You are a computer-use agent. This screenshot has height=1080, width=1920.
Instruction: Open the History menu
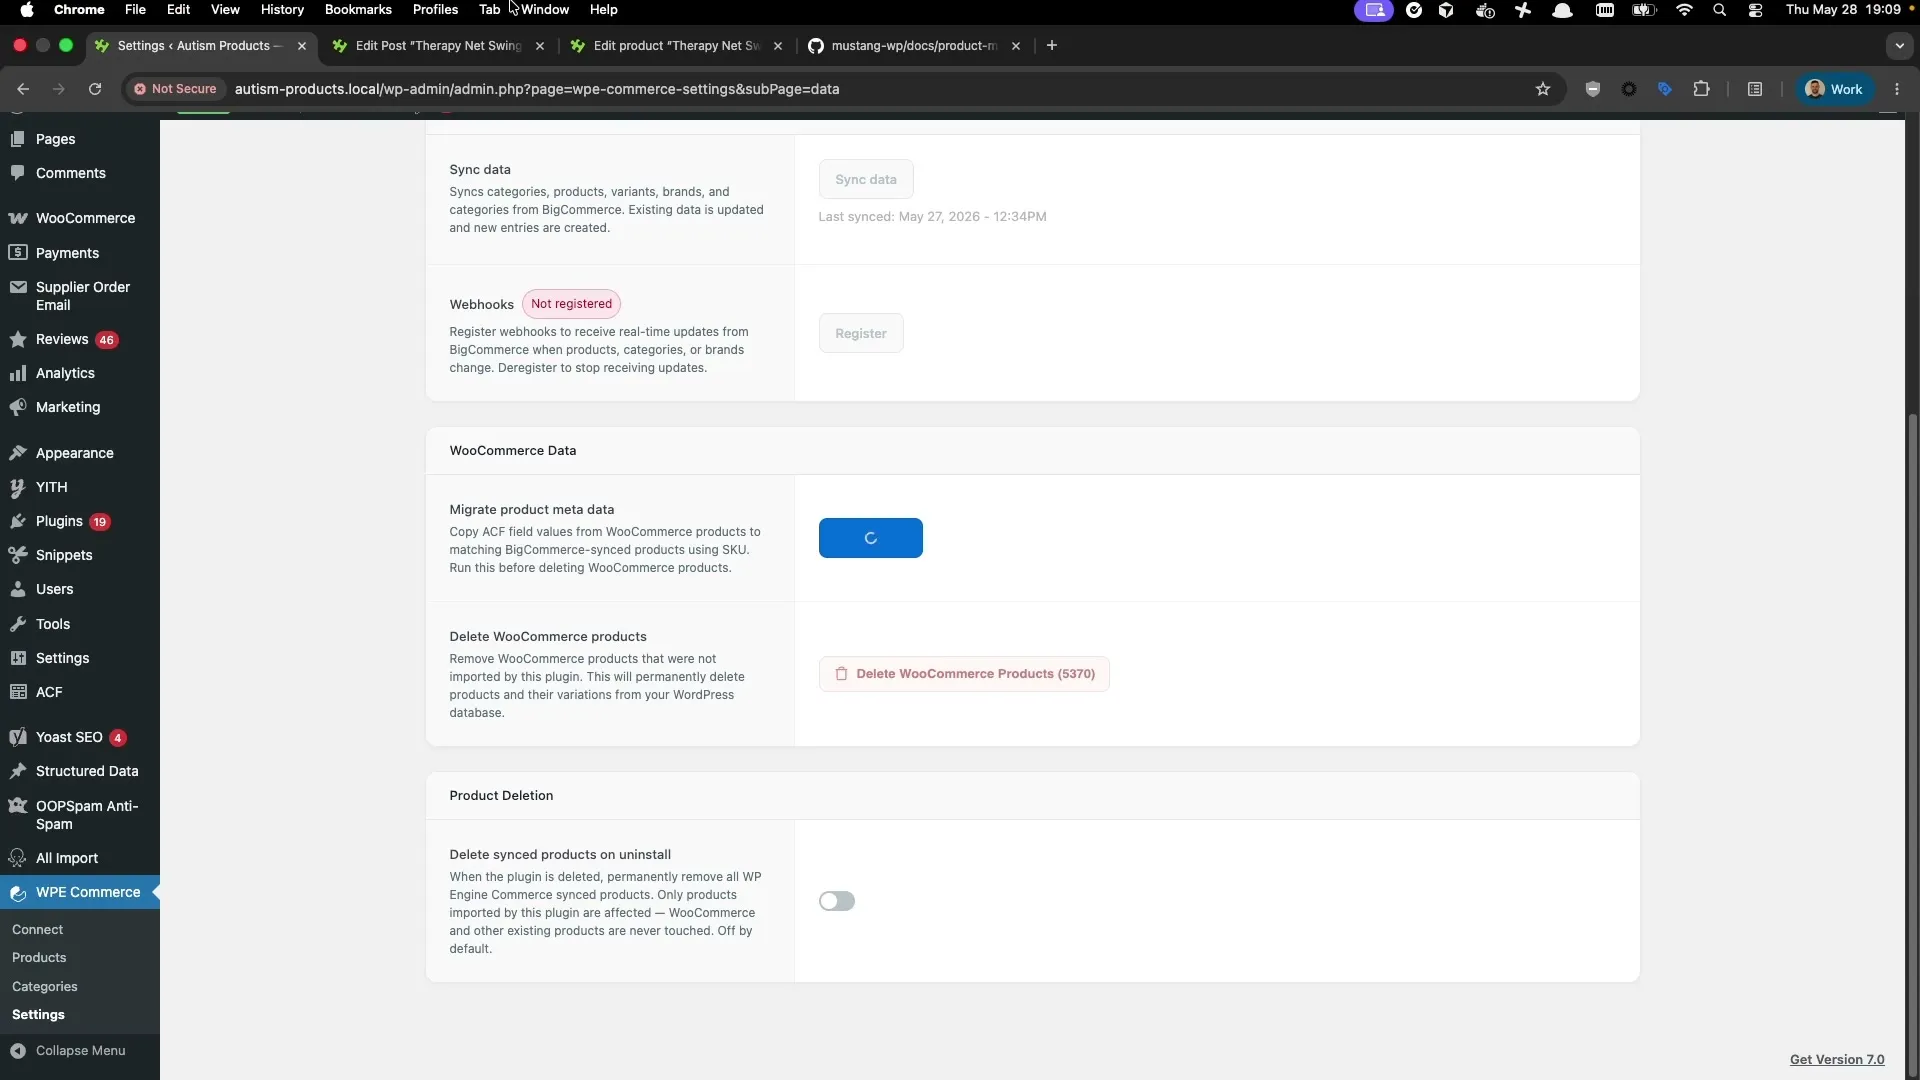(x=282, y=10)
